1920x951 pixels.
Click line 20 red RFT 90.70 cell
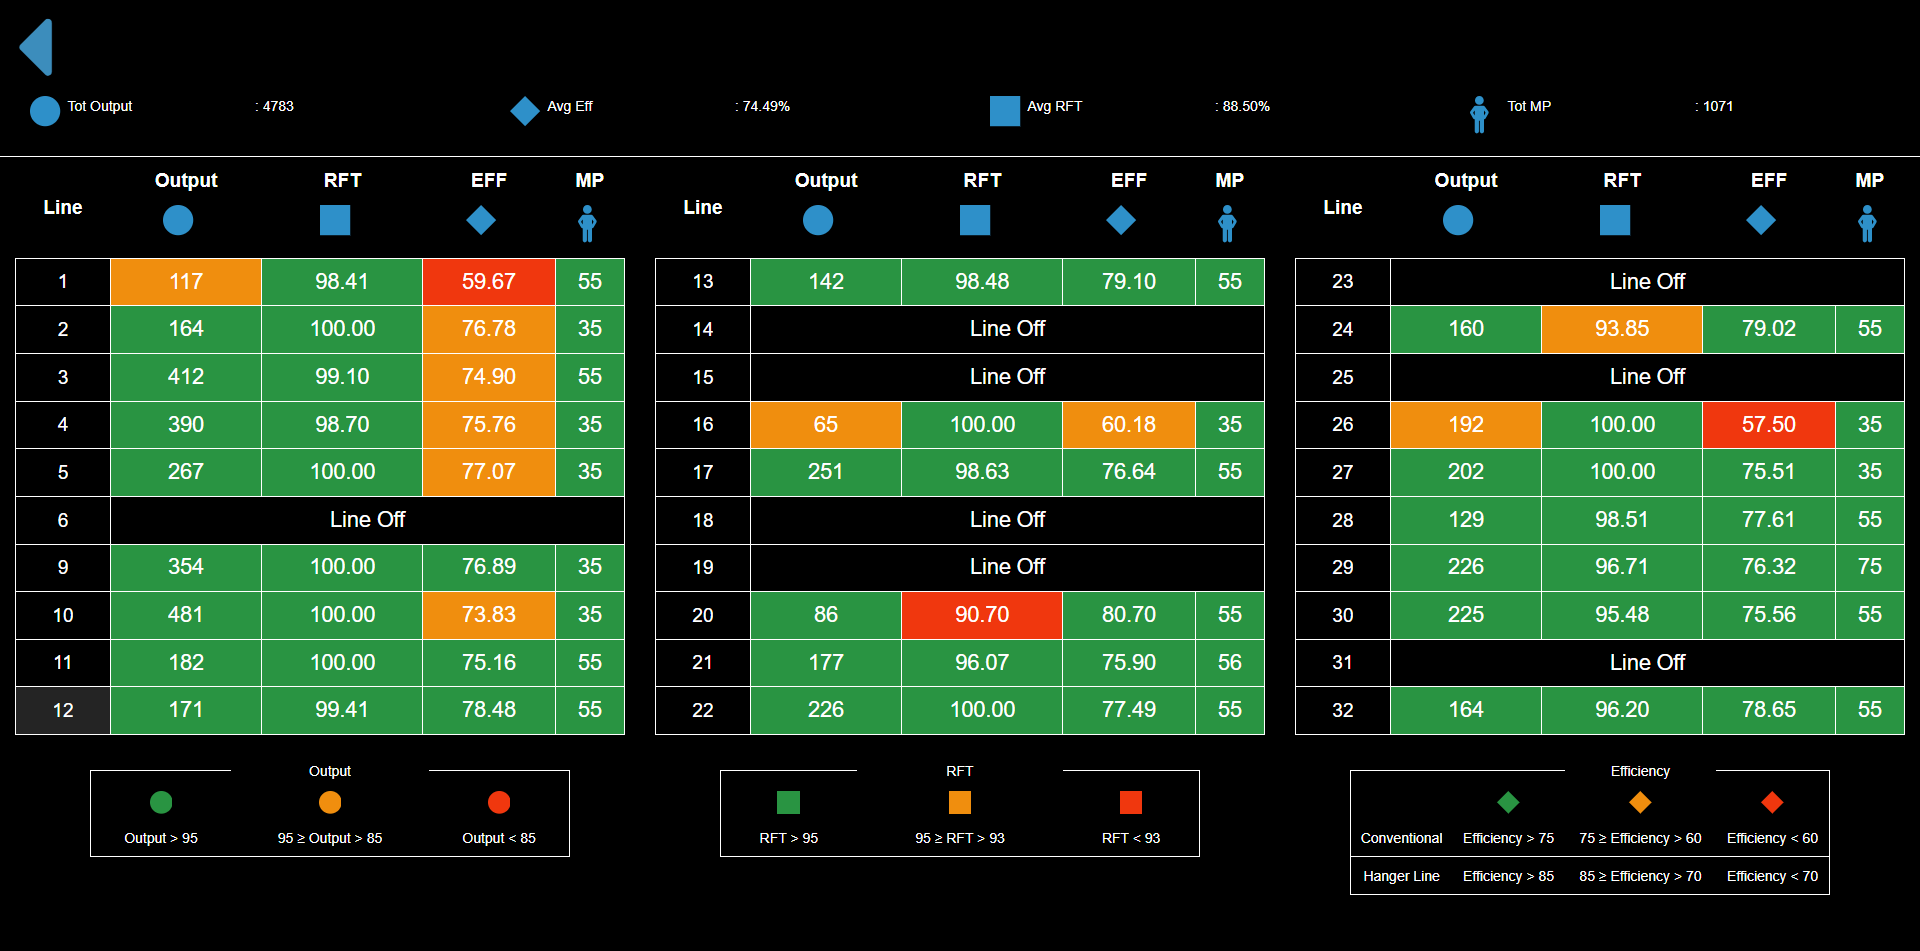pyautogui.click(x=981, y=615)
